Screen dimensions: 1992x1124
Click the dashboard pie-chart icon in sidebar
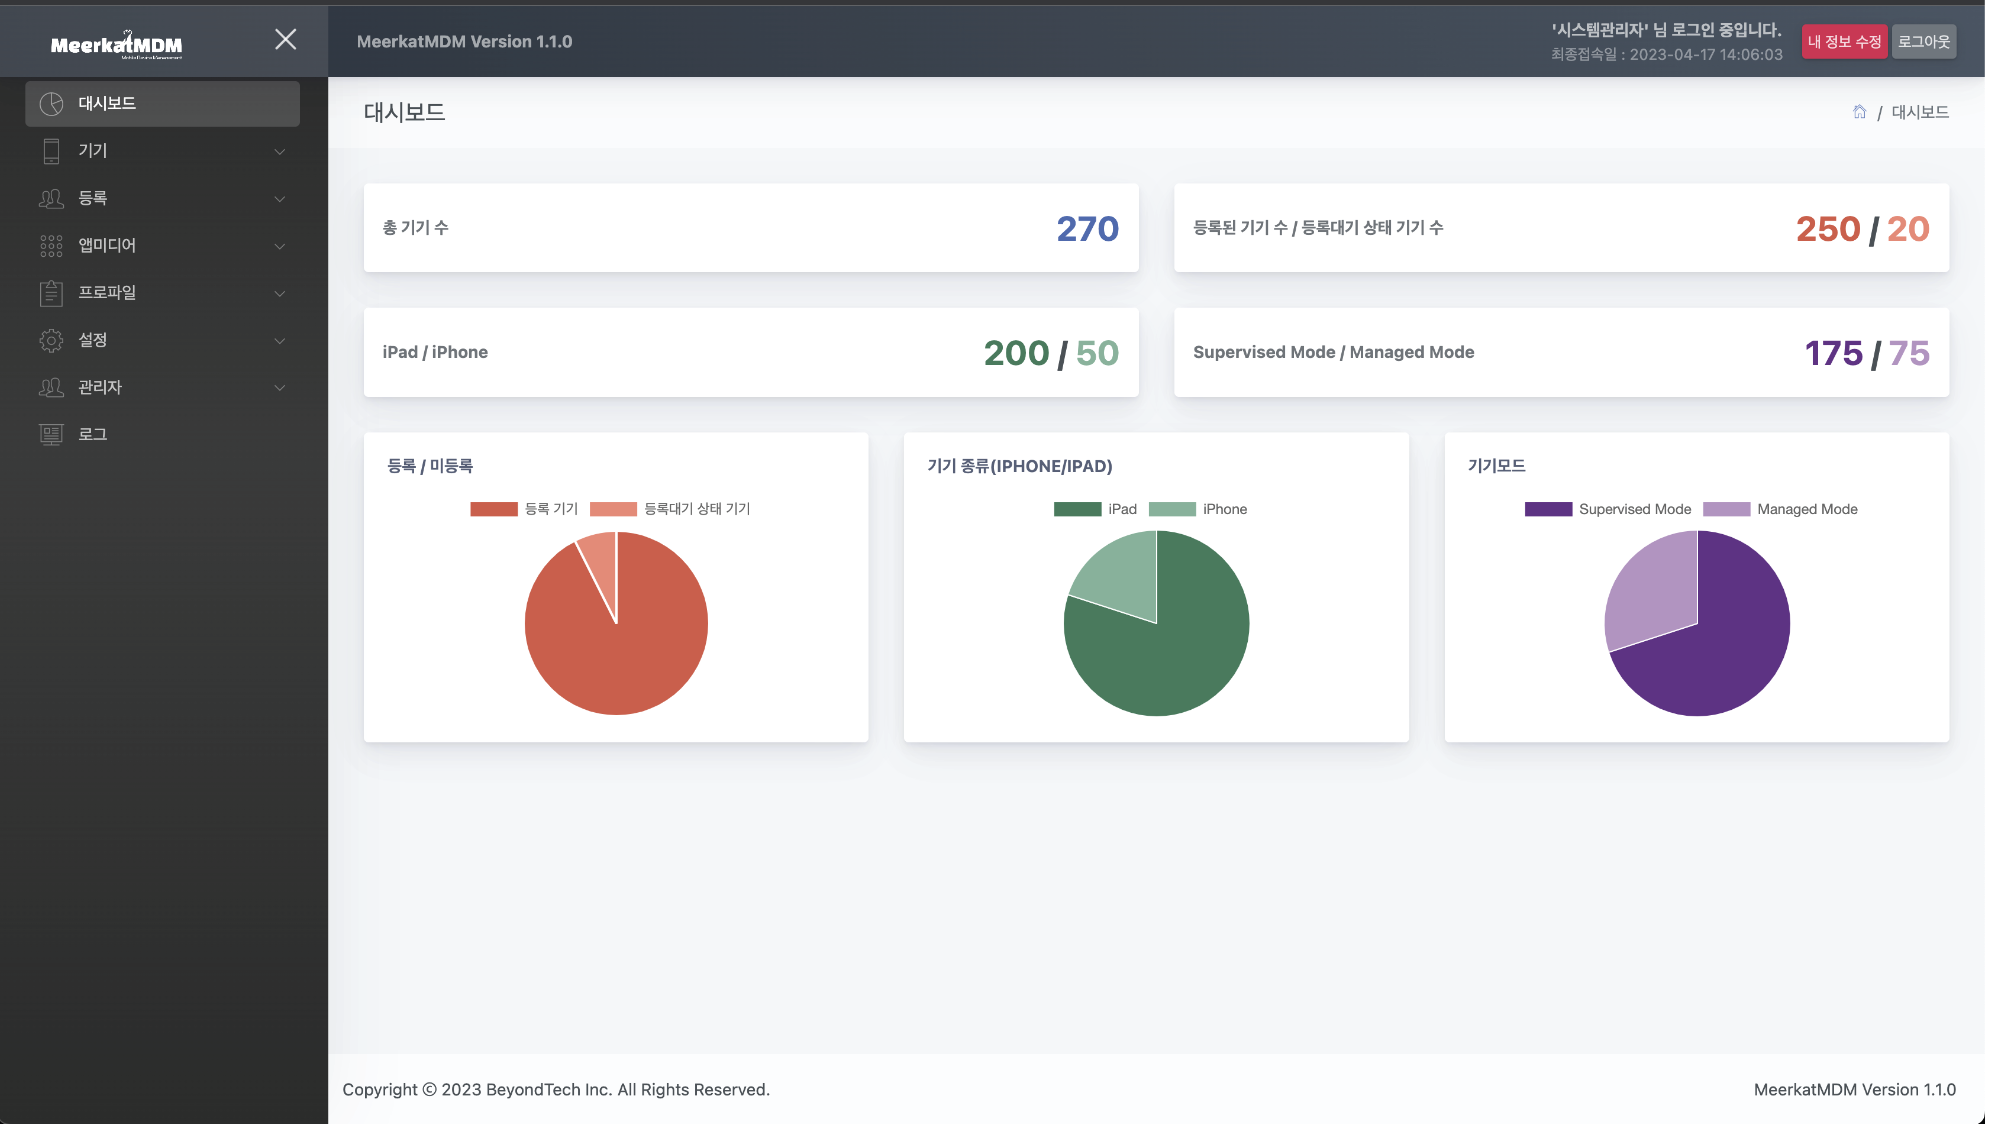coord(51,104)
